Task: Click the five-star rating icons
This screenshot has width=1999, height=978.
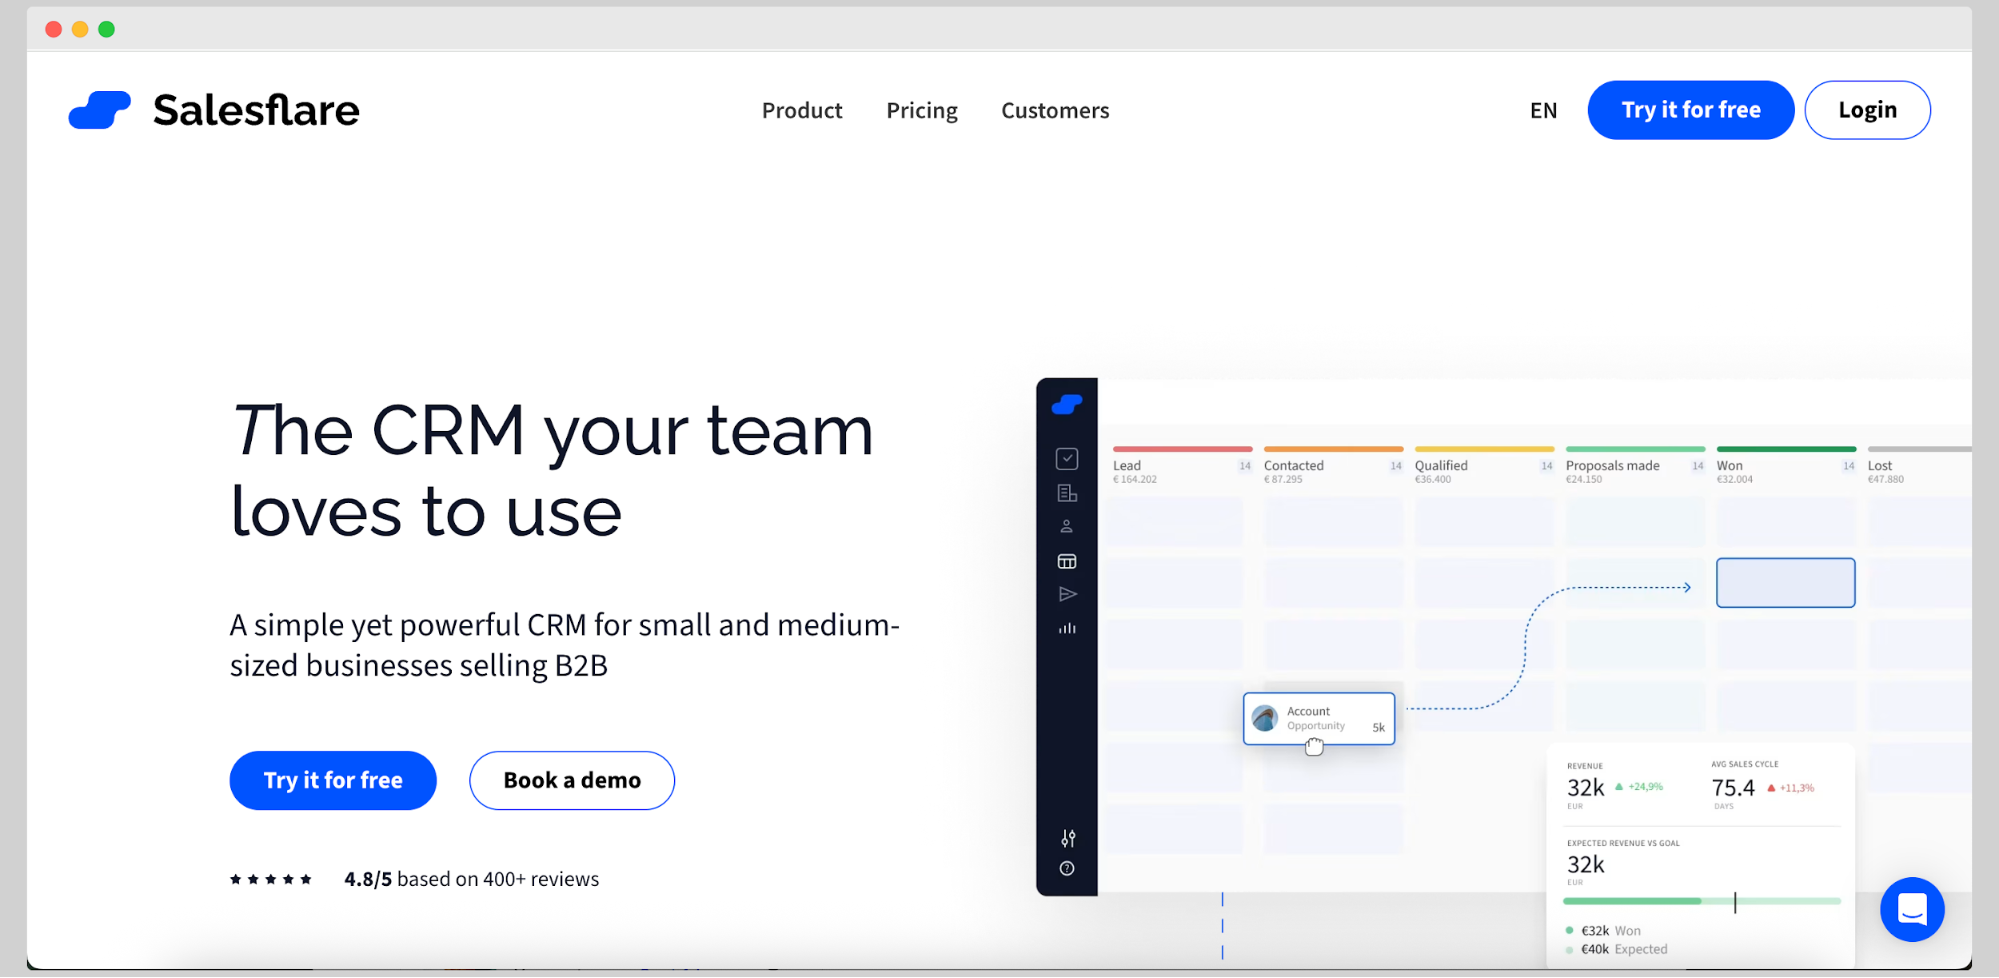Action: tap(271, 879)
